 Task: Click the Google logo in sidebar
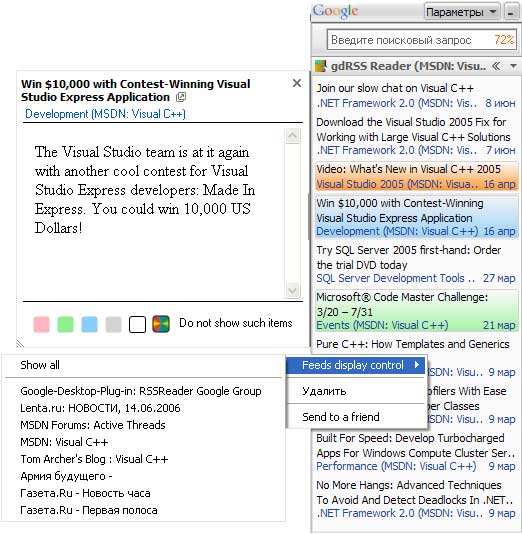coord(335,11)
